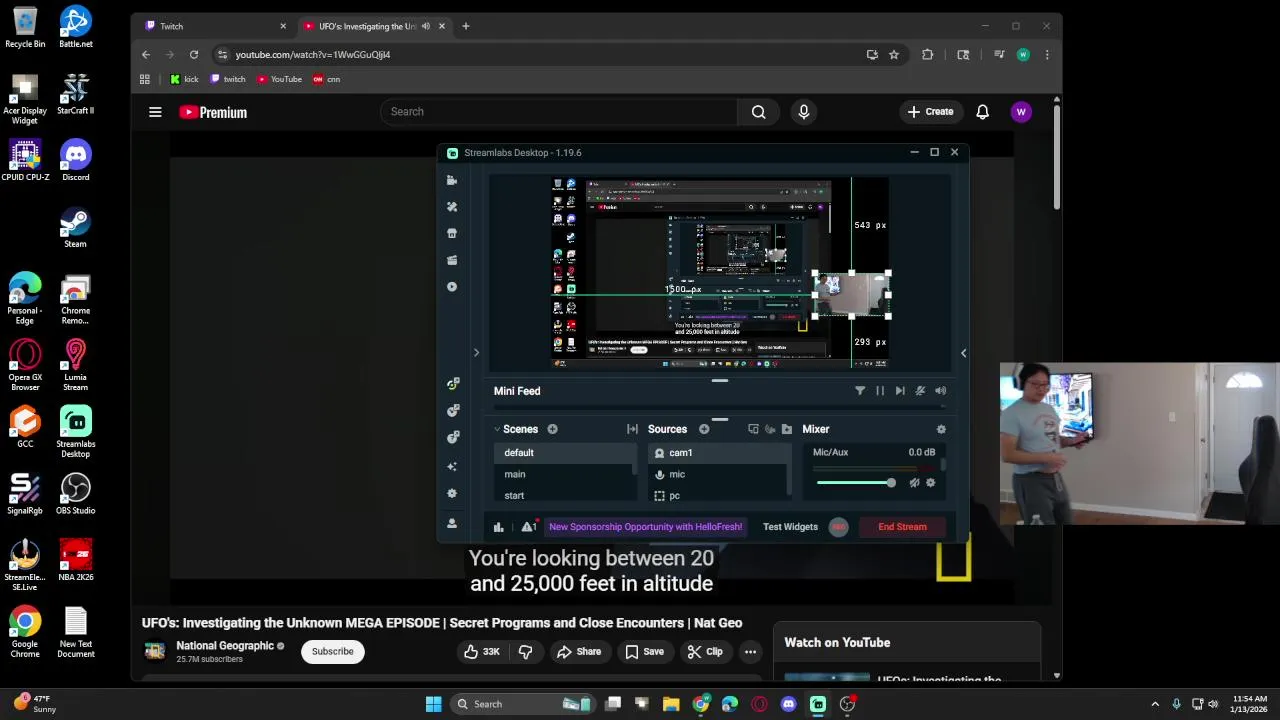Open Mixer advanced audio settings gear
Screen dimensions: 1280x720
point(941,429)
